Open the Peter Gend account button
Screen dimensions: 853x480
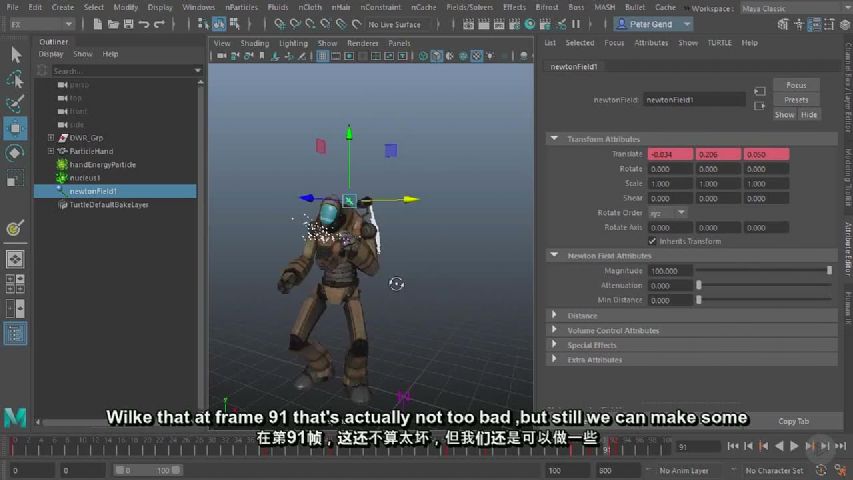[653, 24]
